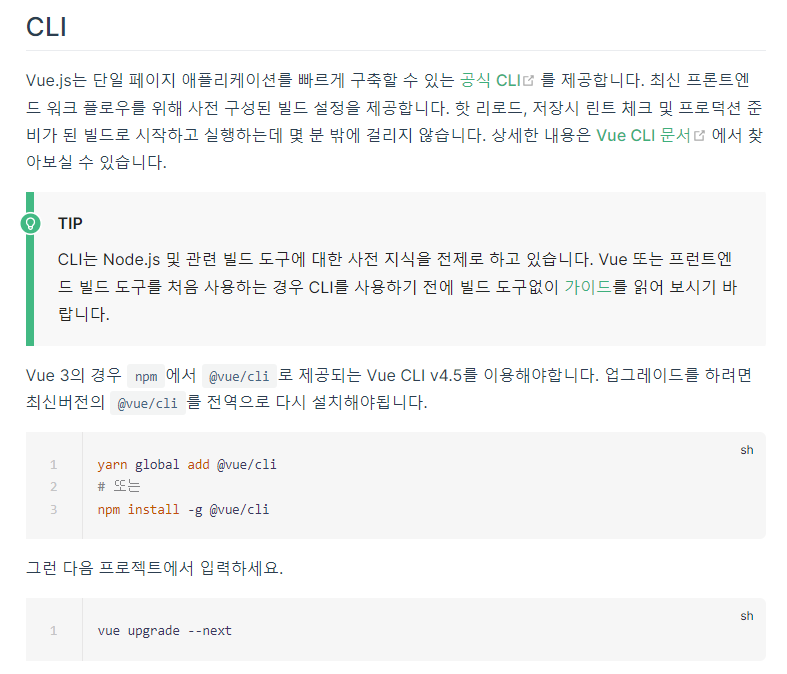Screen dimensions: 787x674
Task: Open the 공식 CLI link
Action: (490, 80)
